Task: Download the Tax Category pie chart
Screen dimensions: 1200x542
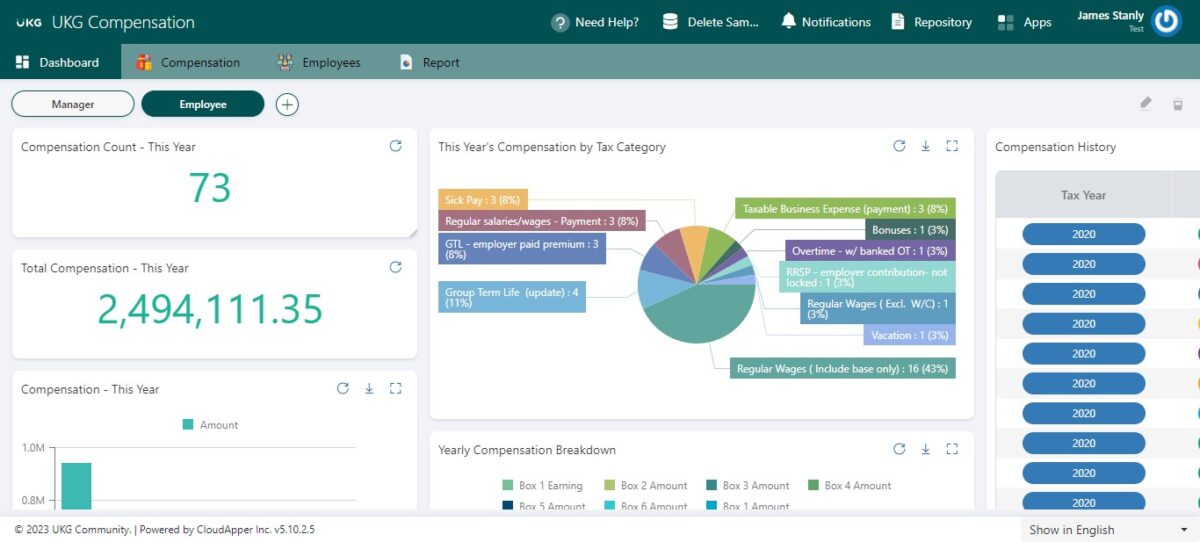Action: coord(925,146)
